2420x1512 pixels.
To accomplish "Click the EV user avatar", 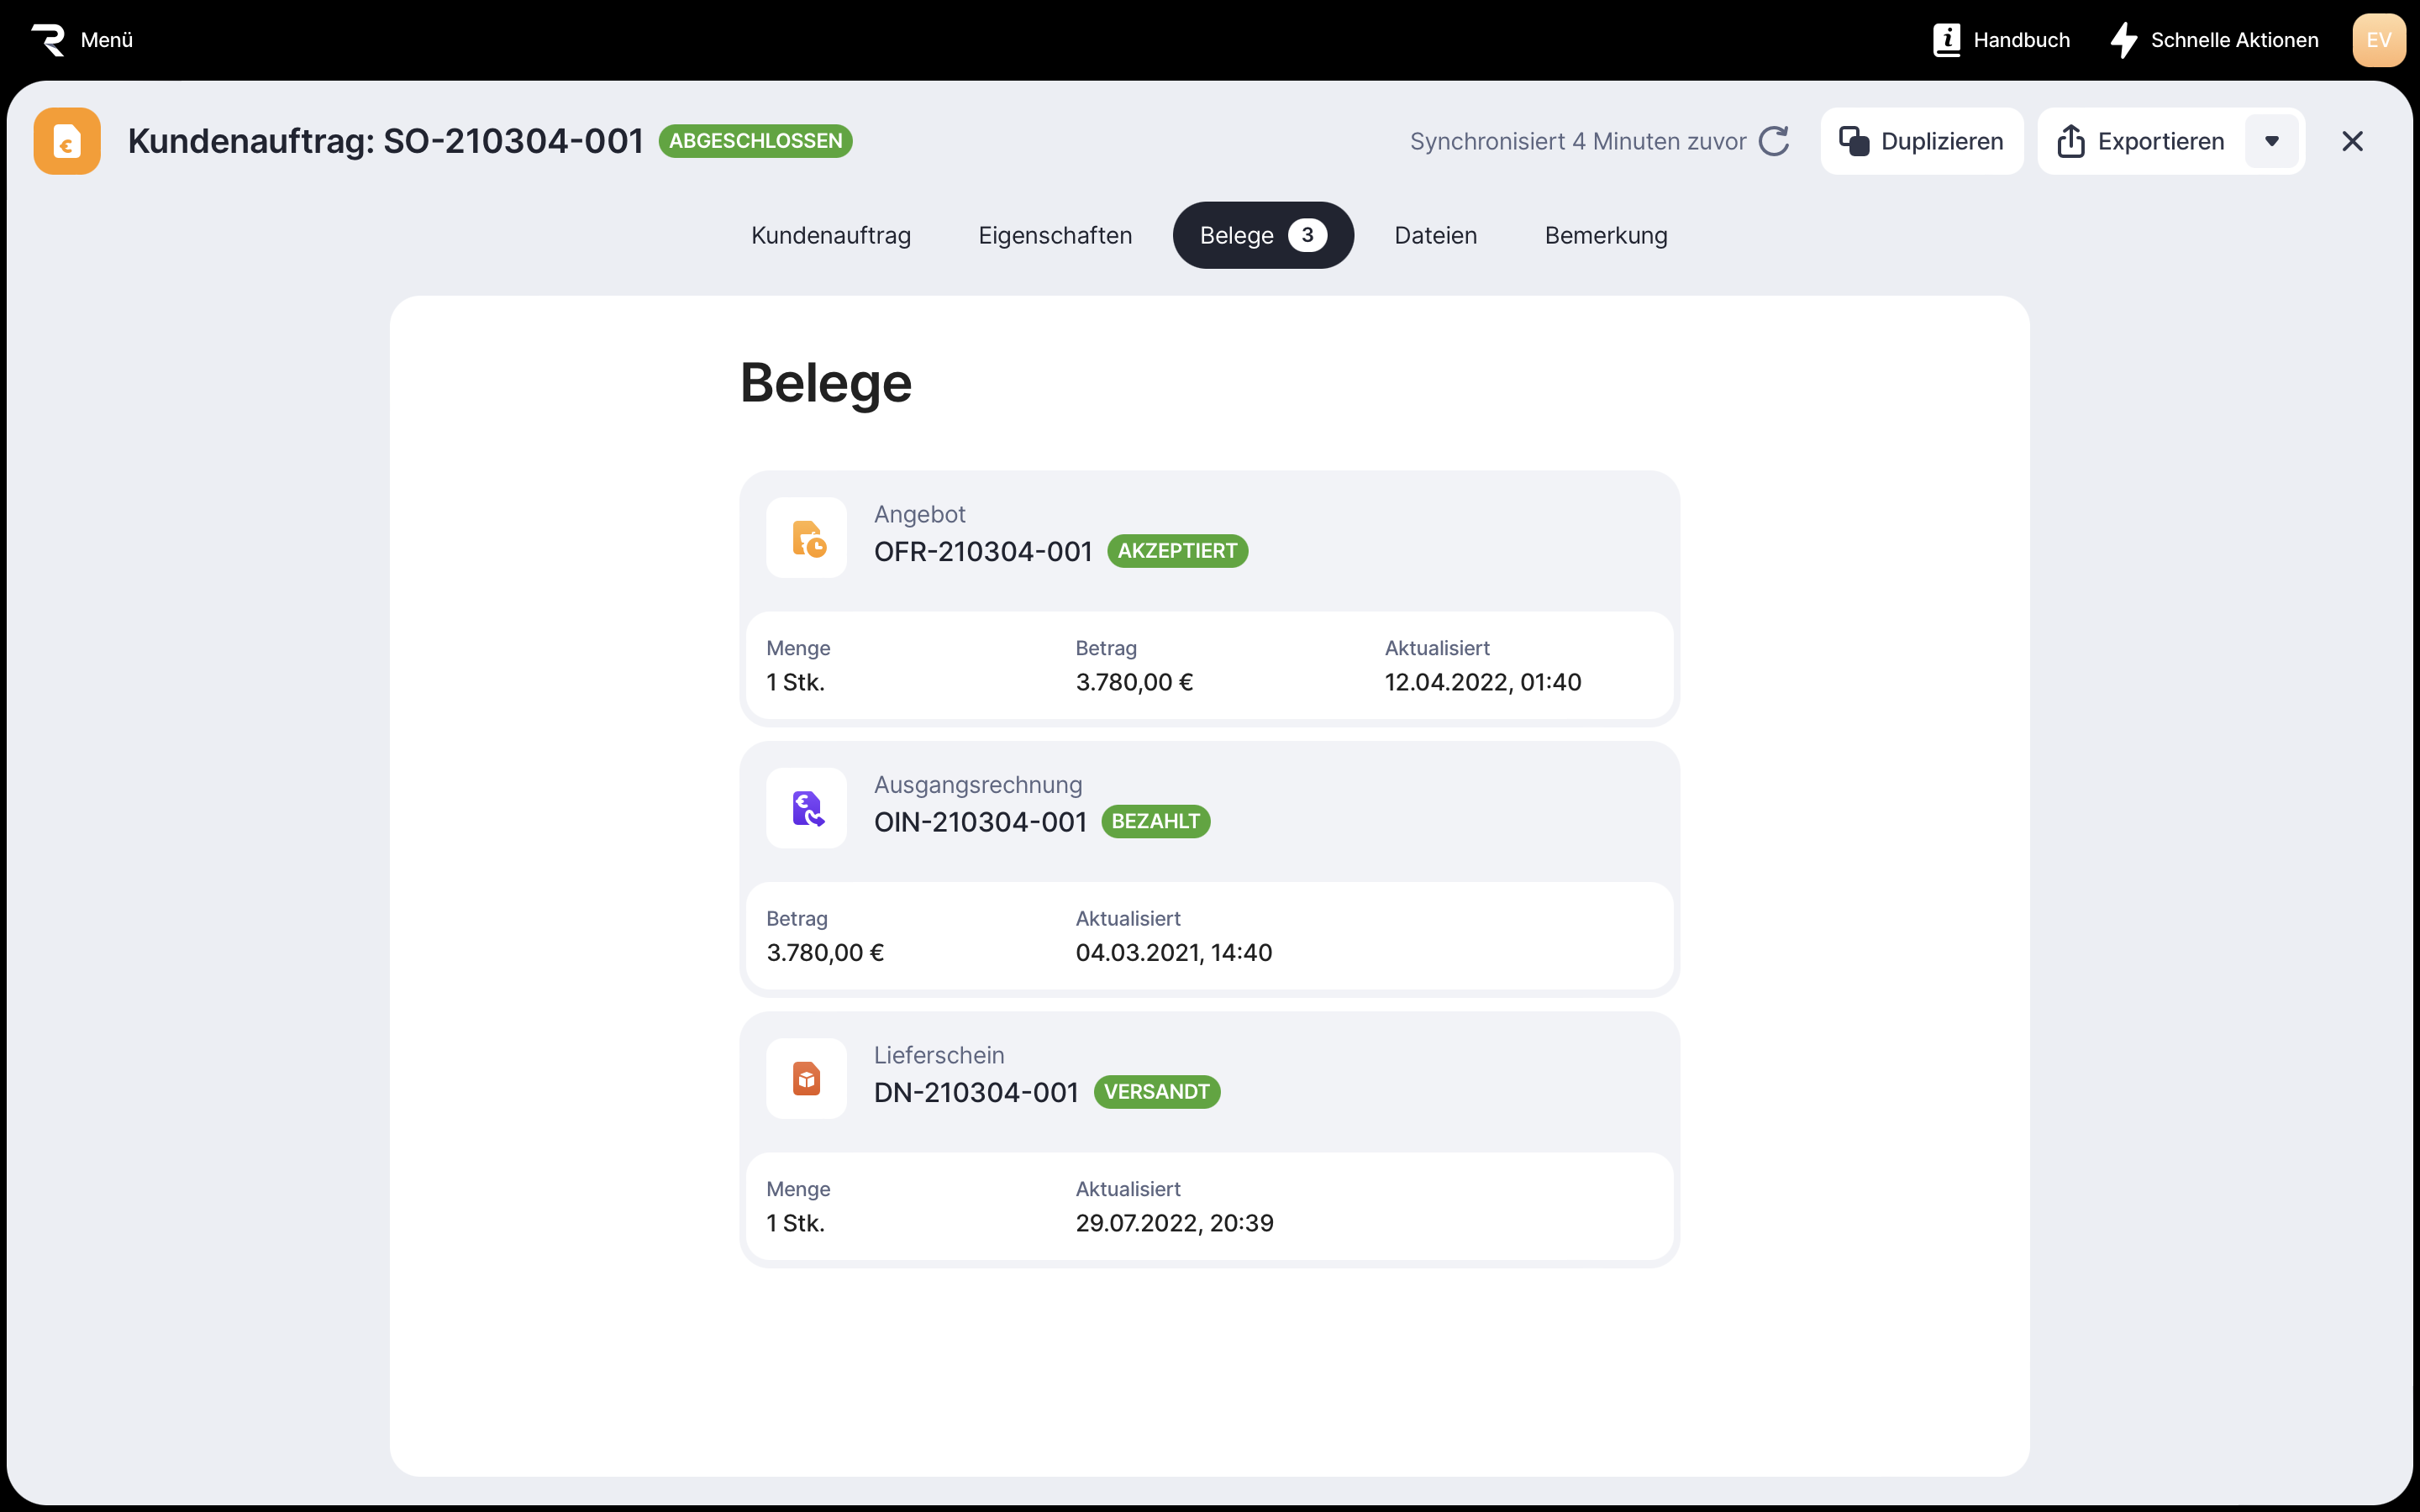I will (x=2378, y=40).
